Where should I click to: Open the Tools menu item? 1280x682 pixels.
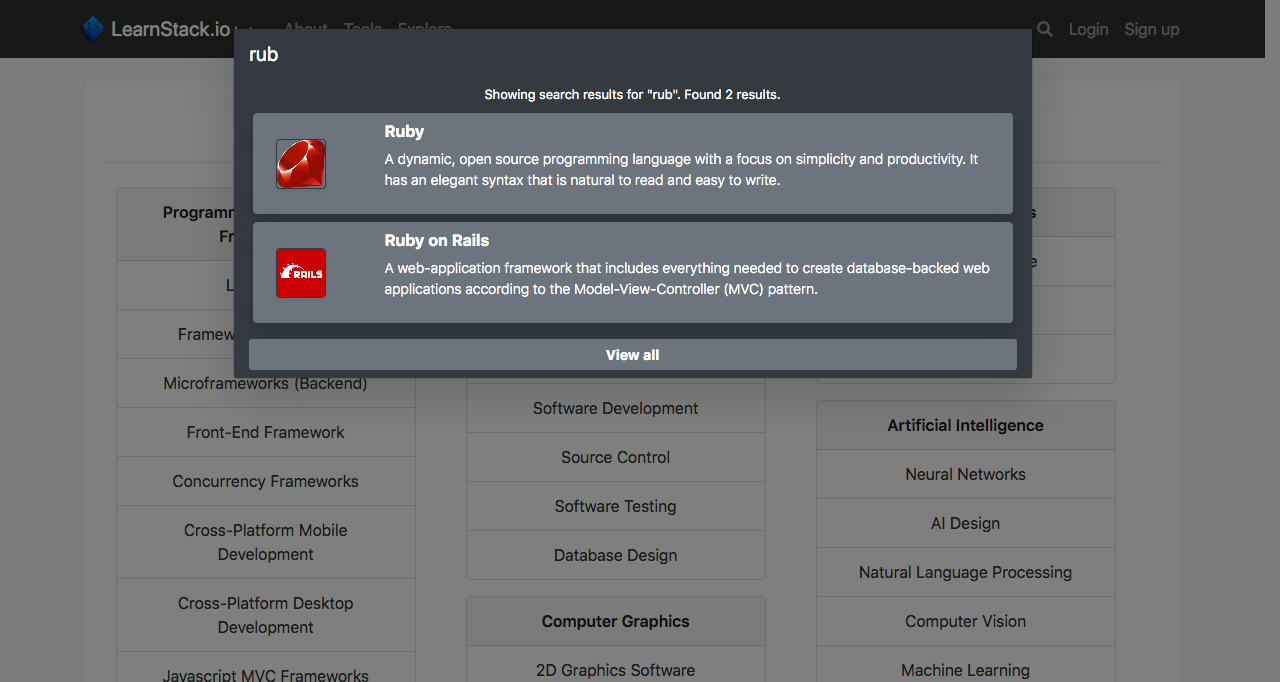pyautogui.click(x=362, y=28)
